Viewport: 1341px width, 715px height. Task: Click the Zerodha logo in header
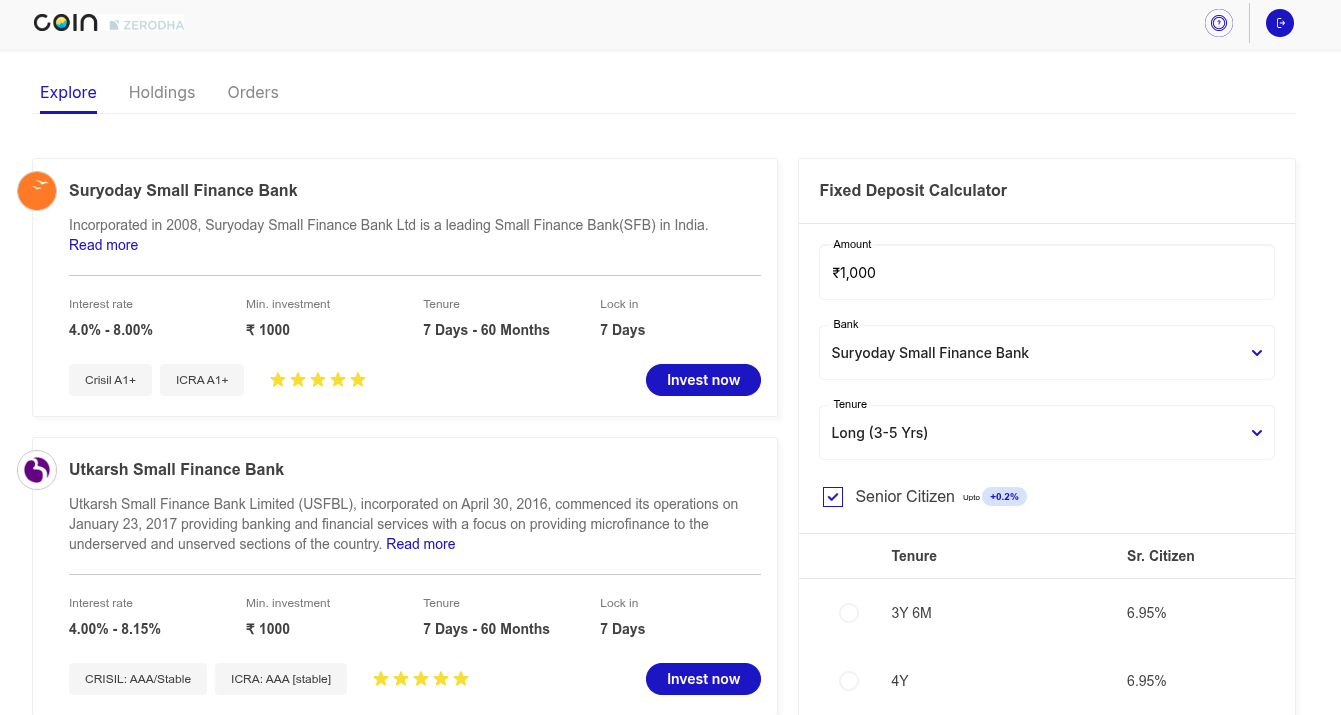pyautogui.click(x=147, y=24)
